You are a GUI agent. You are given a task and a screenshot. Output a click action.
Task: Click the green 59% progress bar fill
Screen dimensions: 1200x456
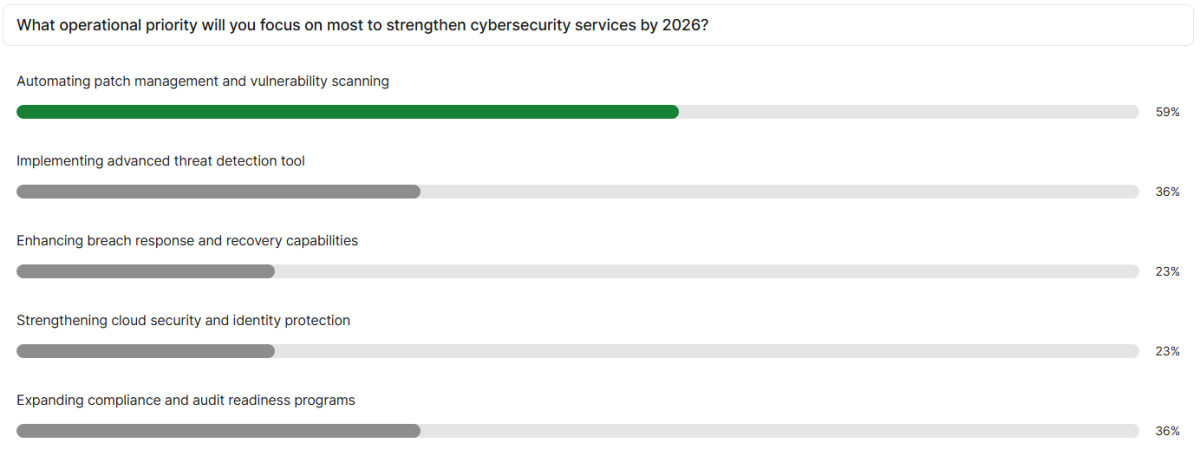pos(347,112)
